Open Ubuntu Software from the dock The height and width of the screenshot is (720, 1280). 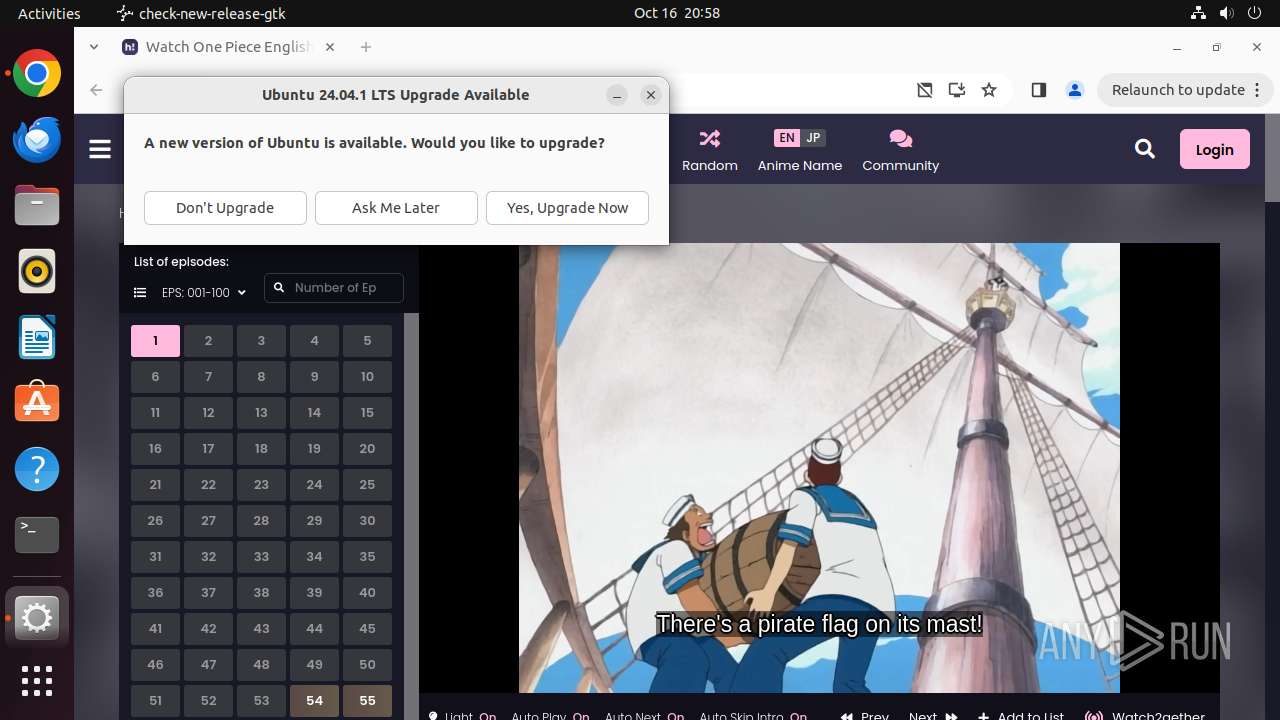click(37, 403)
